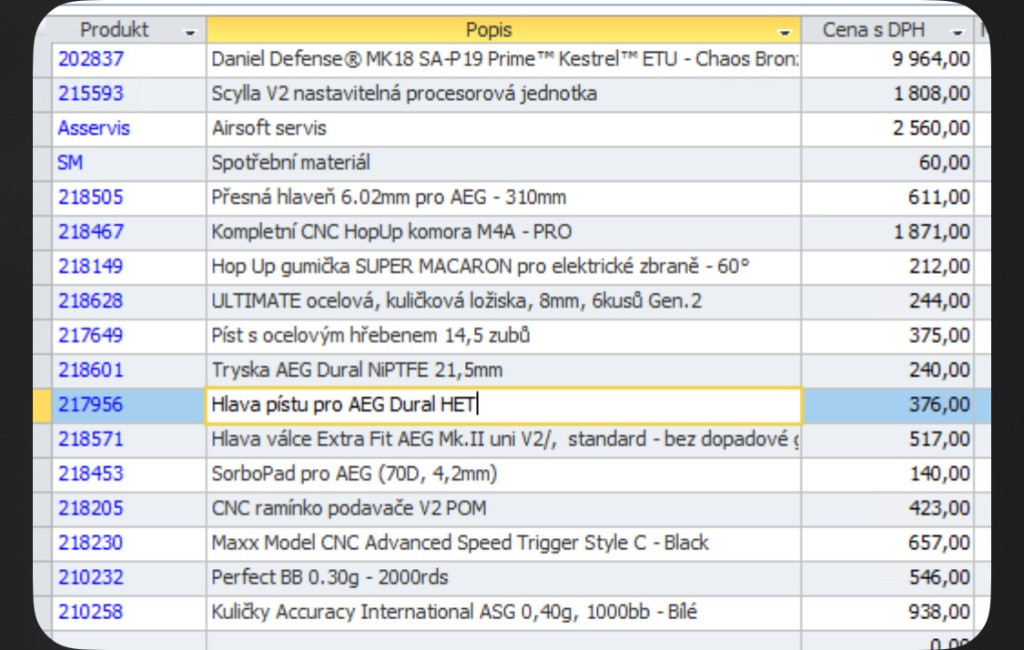
Task: Open the Produkt column filter dropdown
Action: pos(190,32)
